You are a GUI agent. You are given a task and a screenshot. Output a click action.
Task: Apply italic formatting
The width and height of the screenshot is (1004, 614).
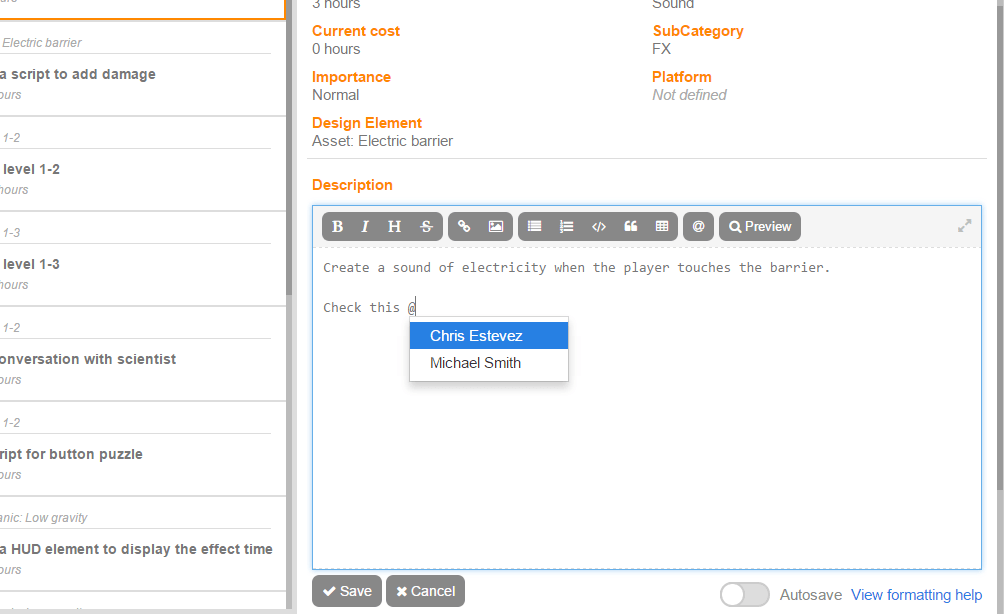point(365,227)
